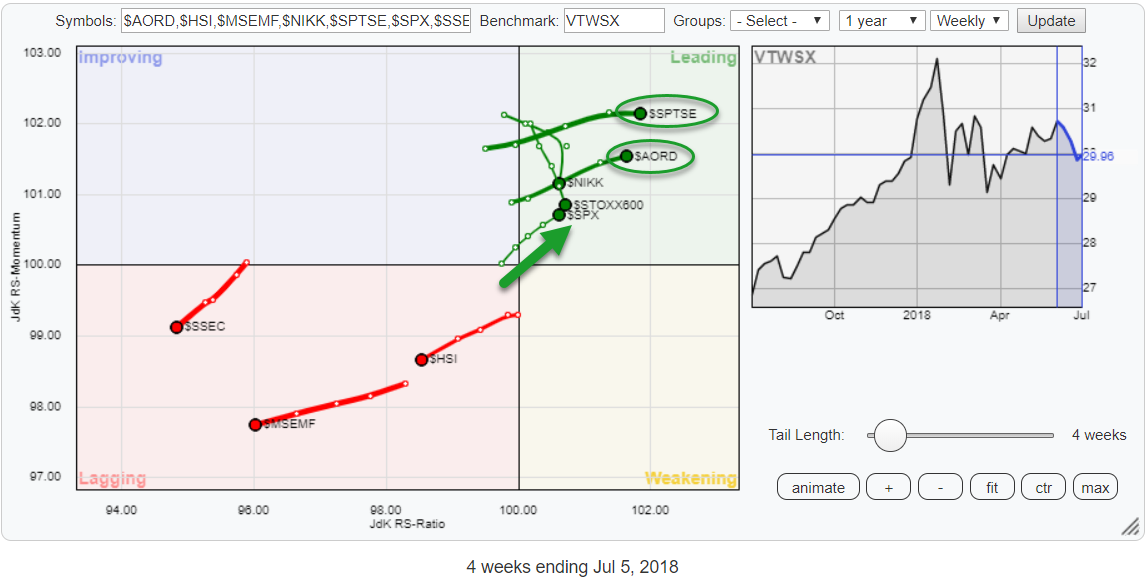1147x581 pixels.
Task: Click the Symbols input field
Action: click(x=295, y=20)
